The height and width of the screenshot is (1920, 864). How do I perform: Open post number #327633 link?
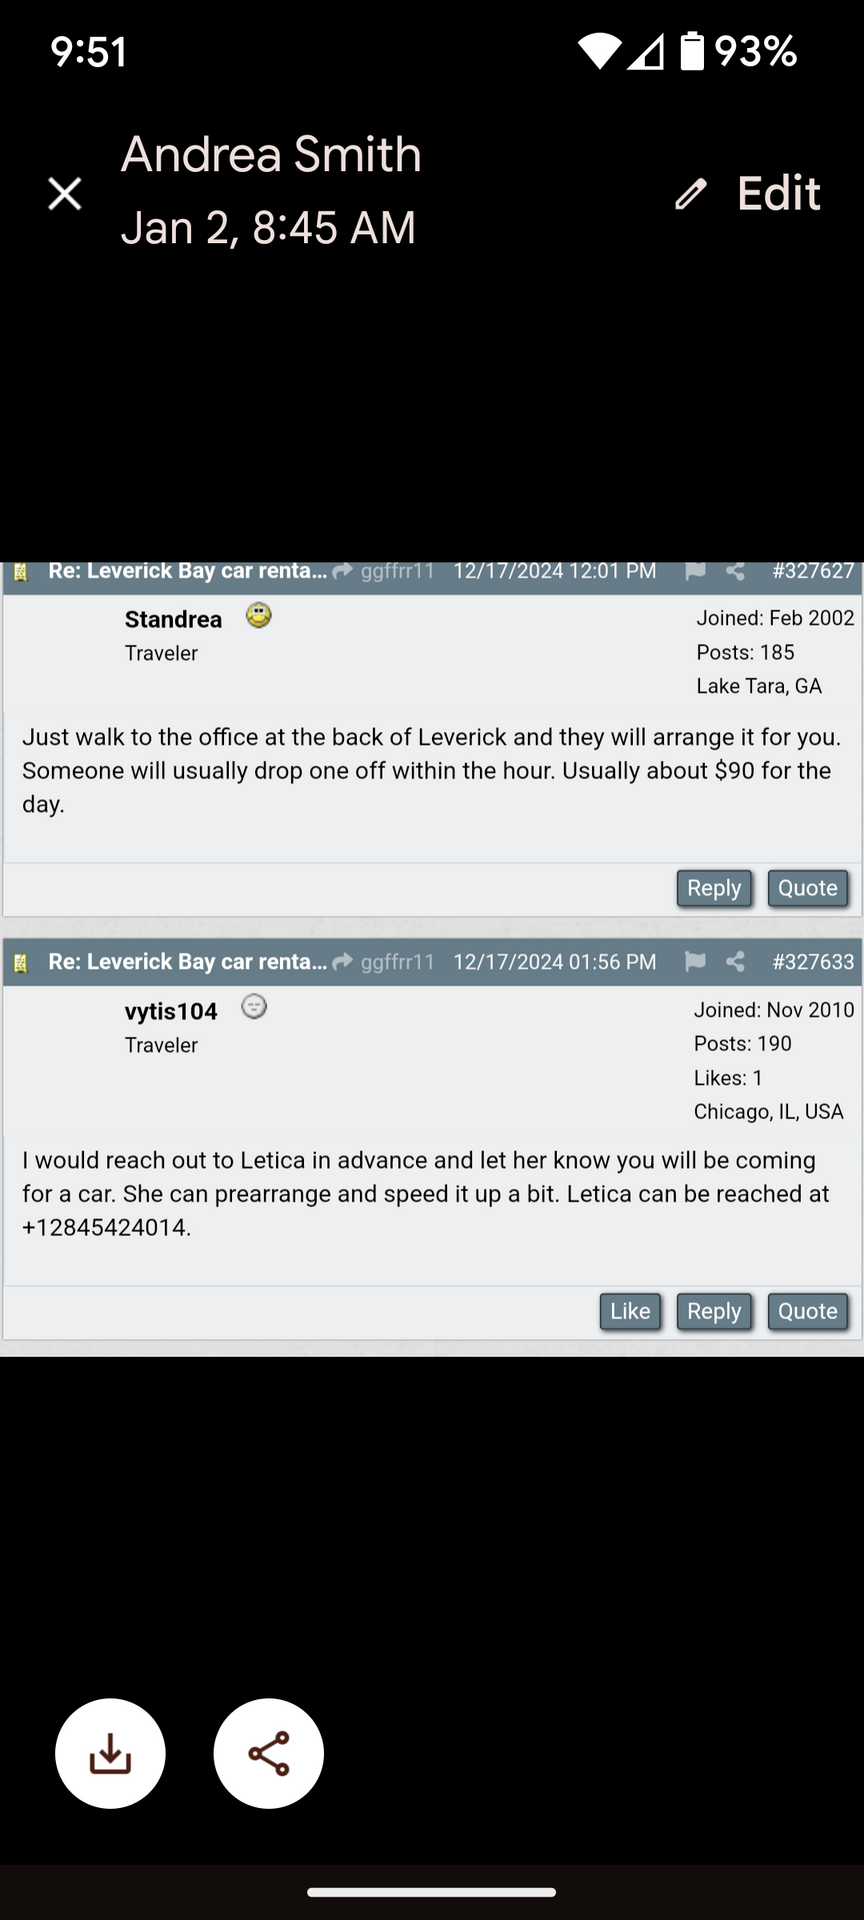coord(813,962)
